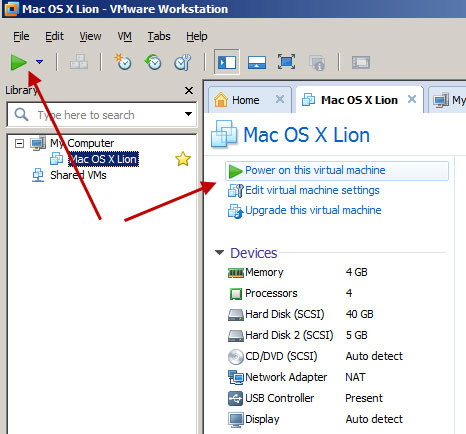Click the Processors device icon
Image resolution: width=466 pixels, height=434 pixels.
point(236,294)
